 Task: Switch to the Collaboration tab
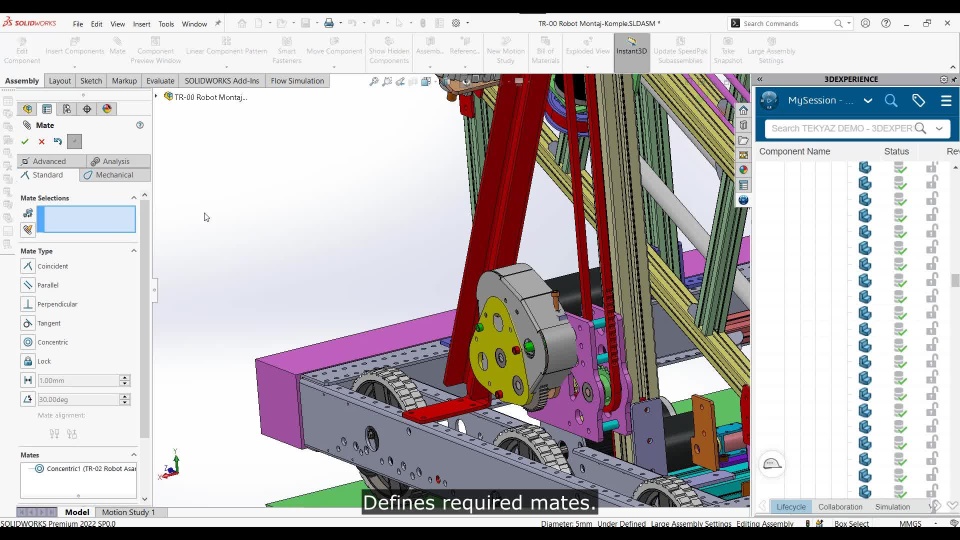coord(840,507)
